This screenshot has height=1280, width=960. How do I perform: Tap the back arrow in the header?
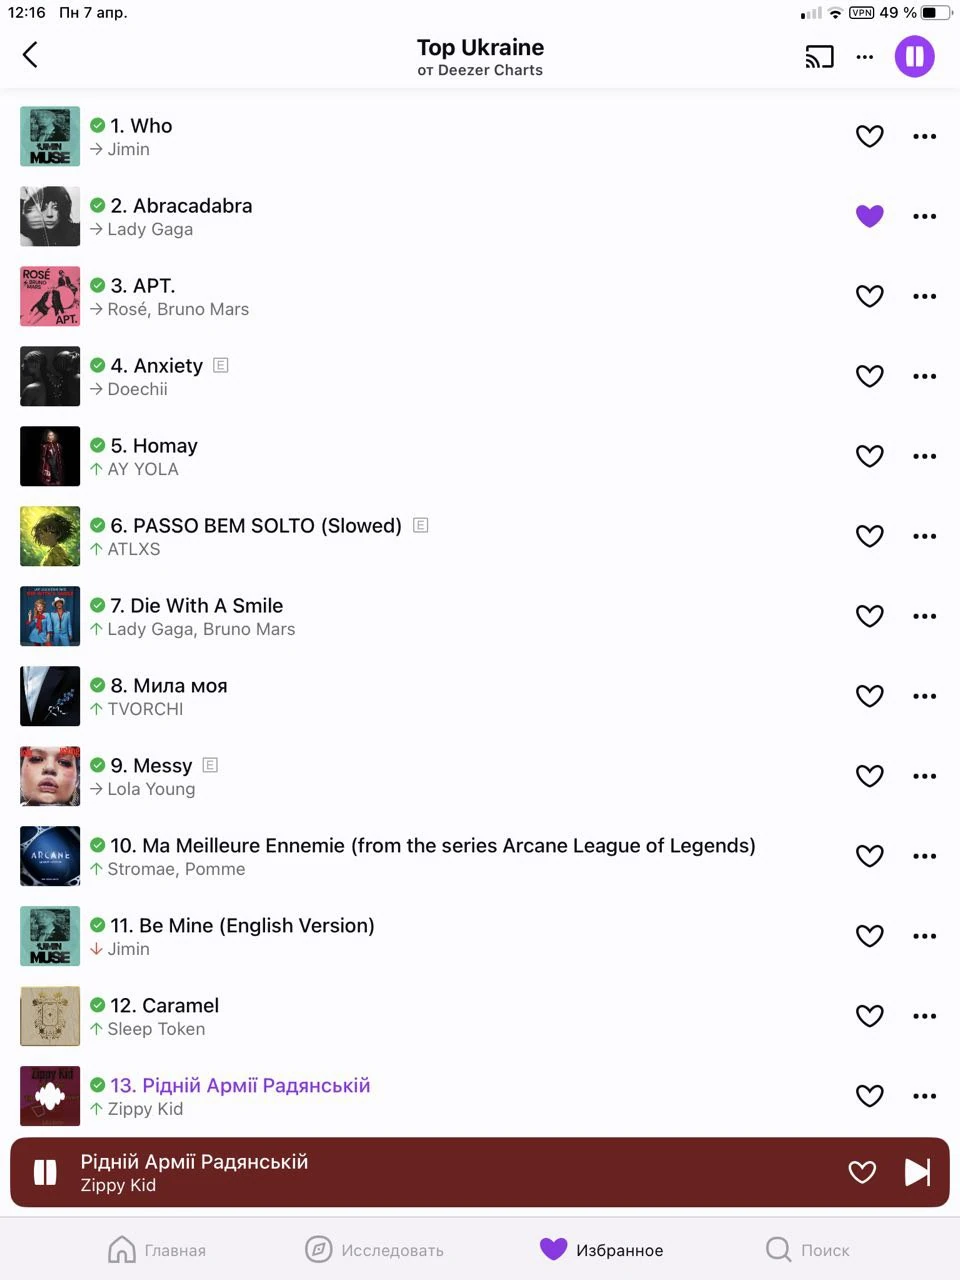tap(30, 54)
